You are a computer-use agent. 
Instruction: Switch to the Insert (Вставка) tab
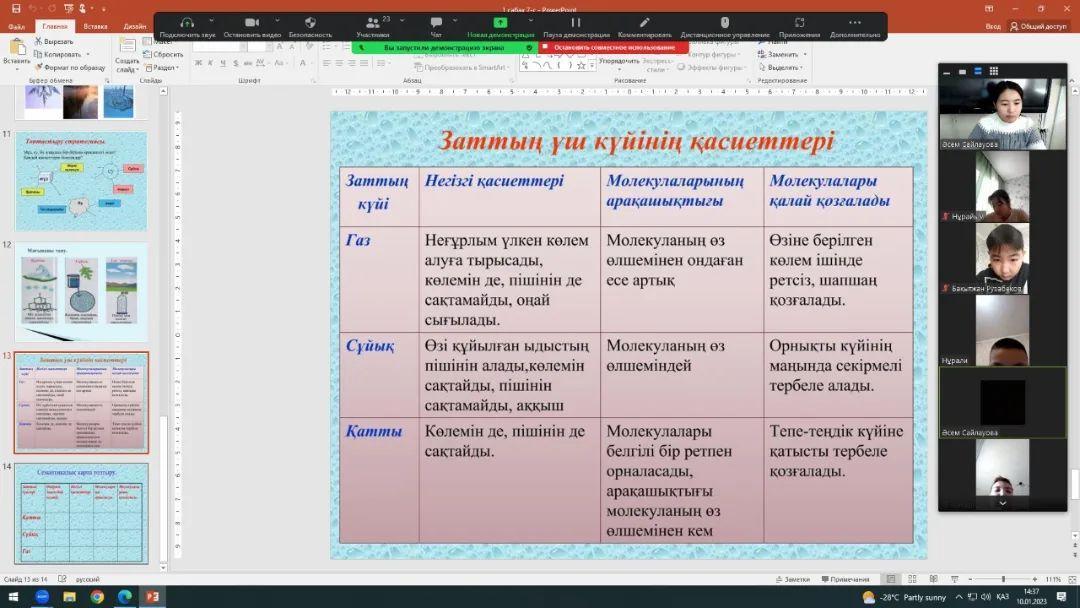pyautogui.click(x=95, y=27)
